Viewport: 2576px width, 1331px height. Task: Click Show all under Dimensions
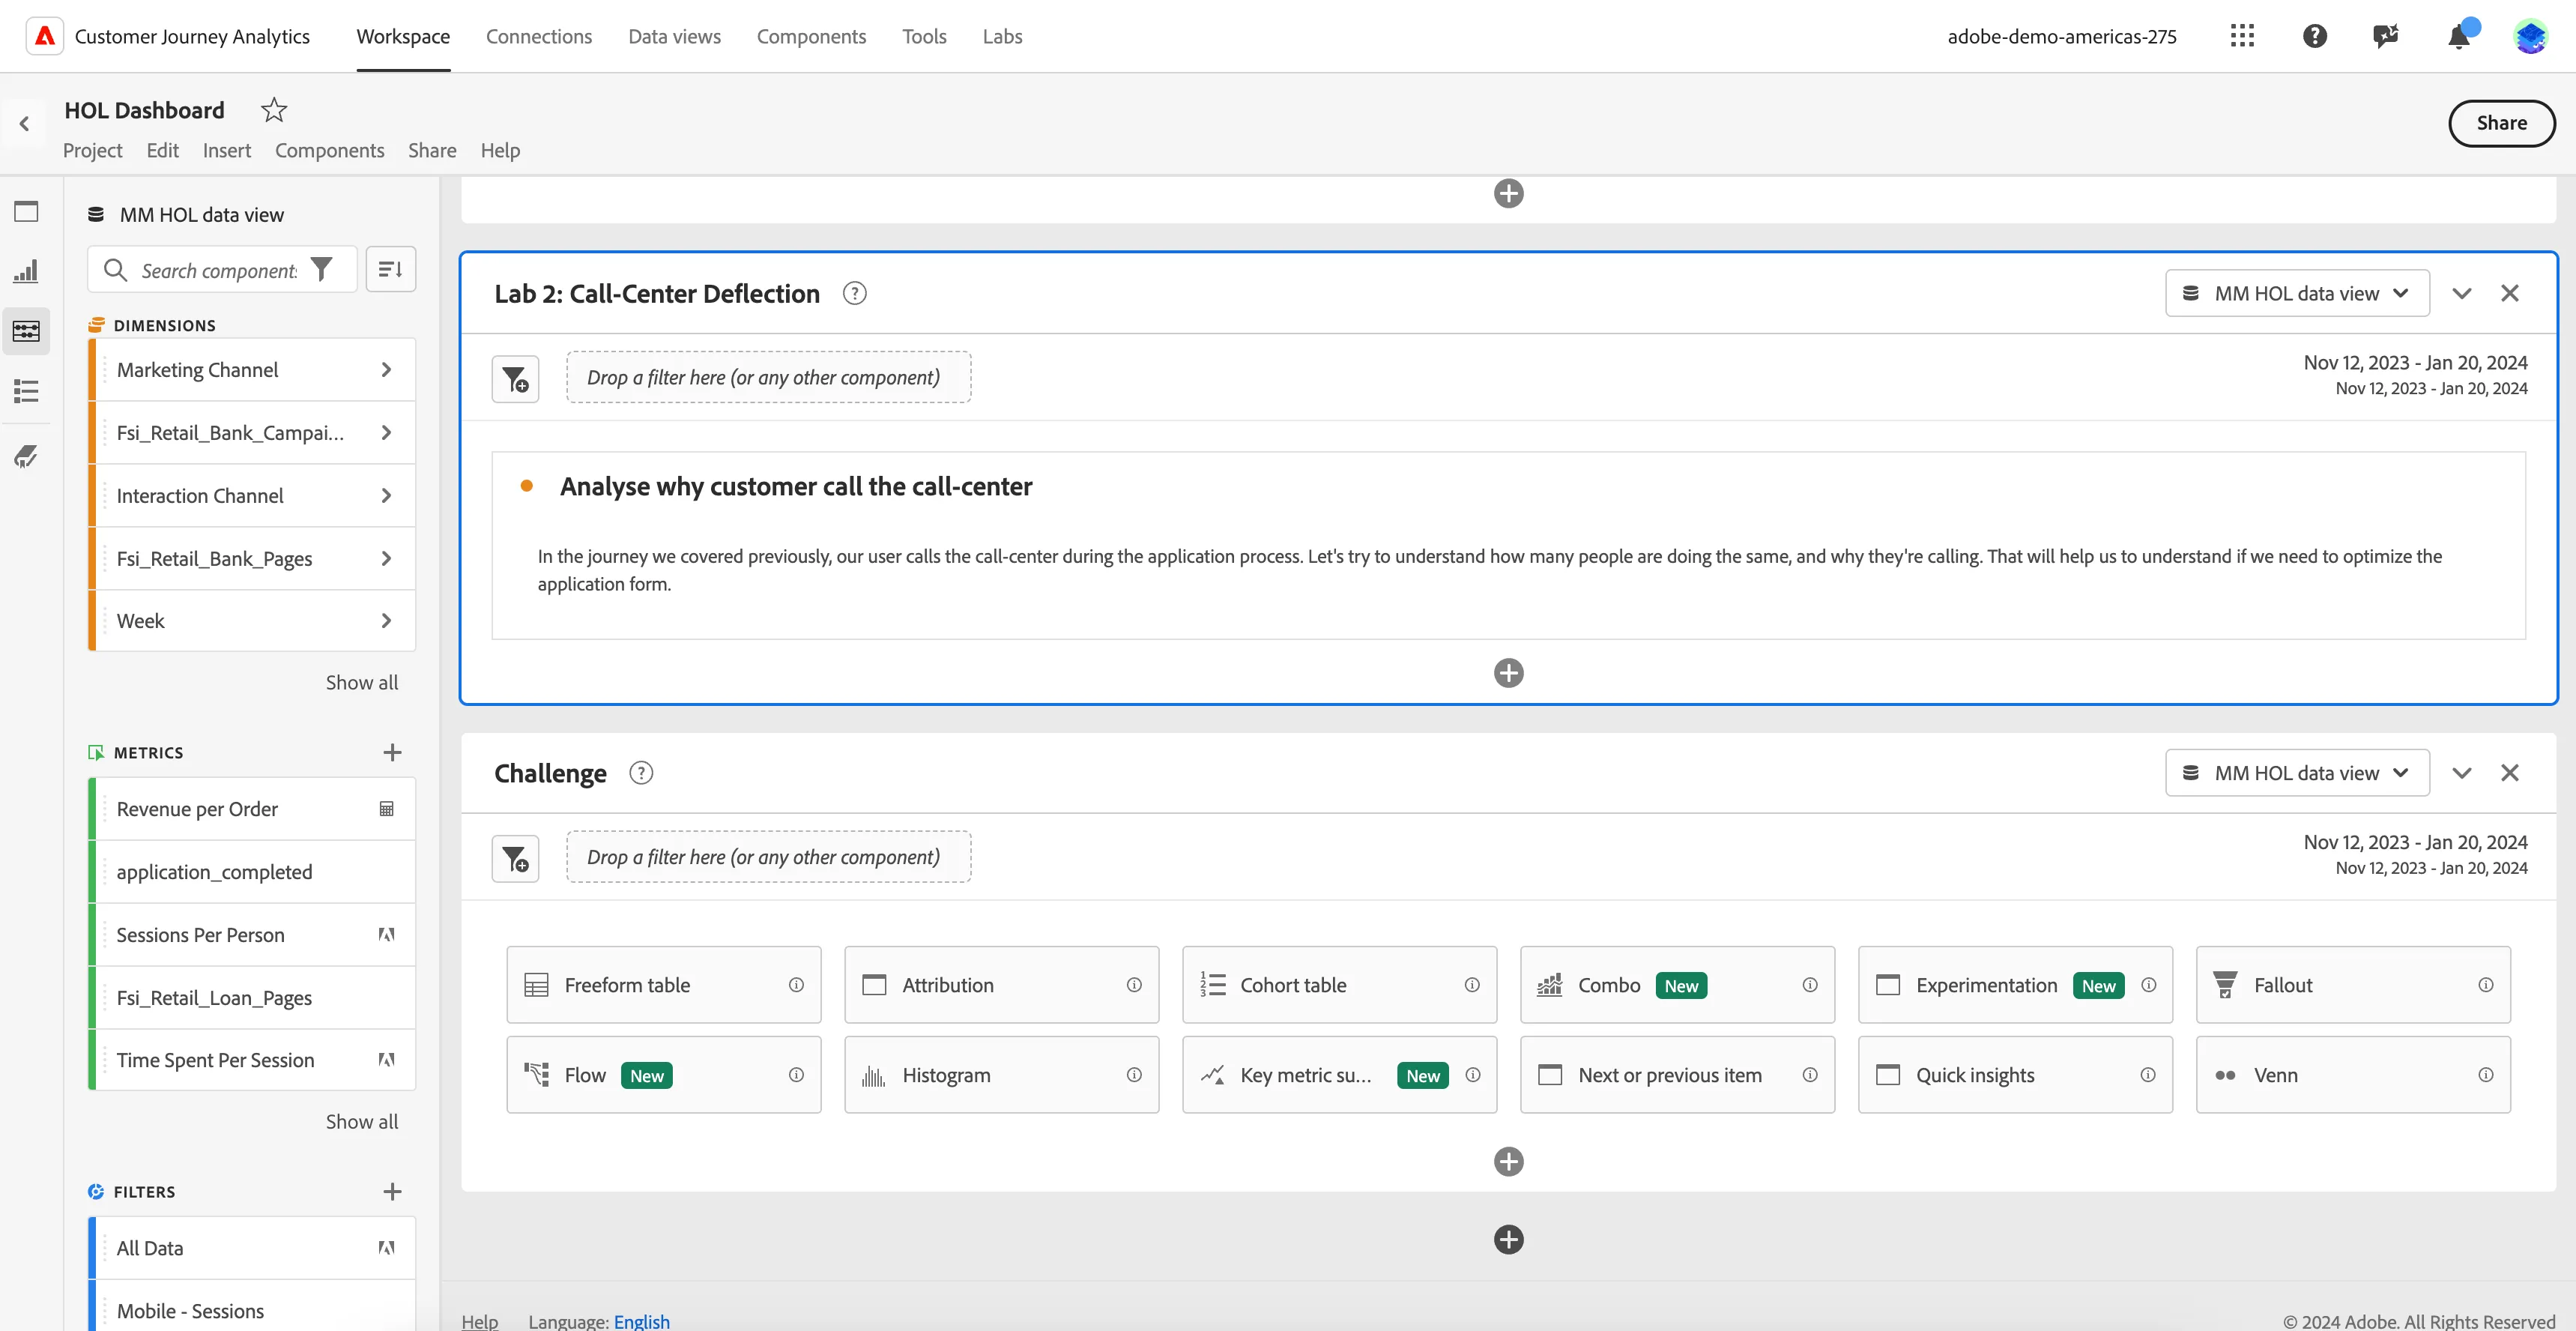point(361,683)
